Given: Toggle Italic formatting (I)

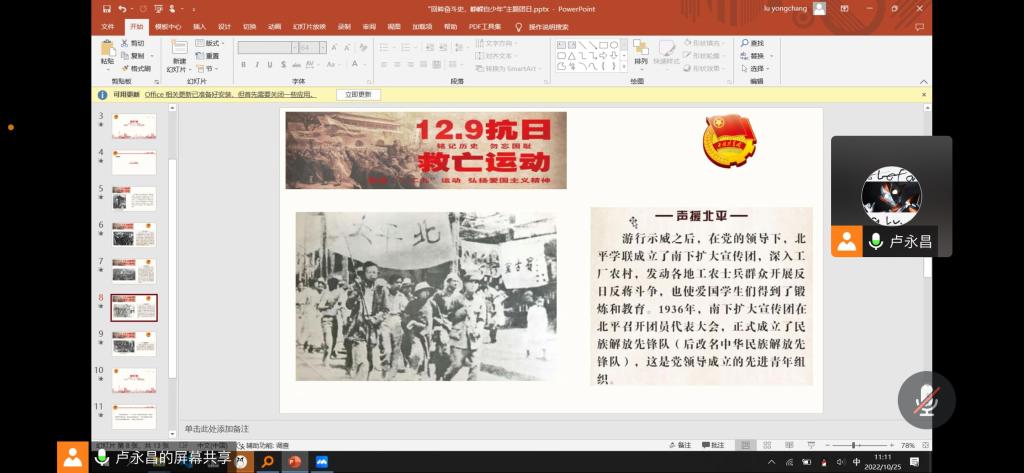Looking at the screenshot, I should 257,65.
